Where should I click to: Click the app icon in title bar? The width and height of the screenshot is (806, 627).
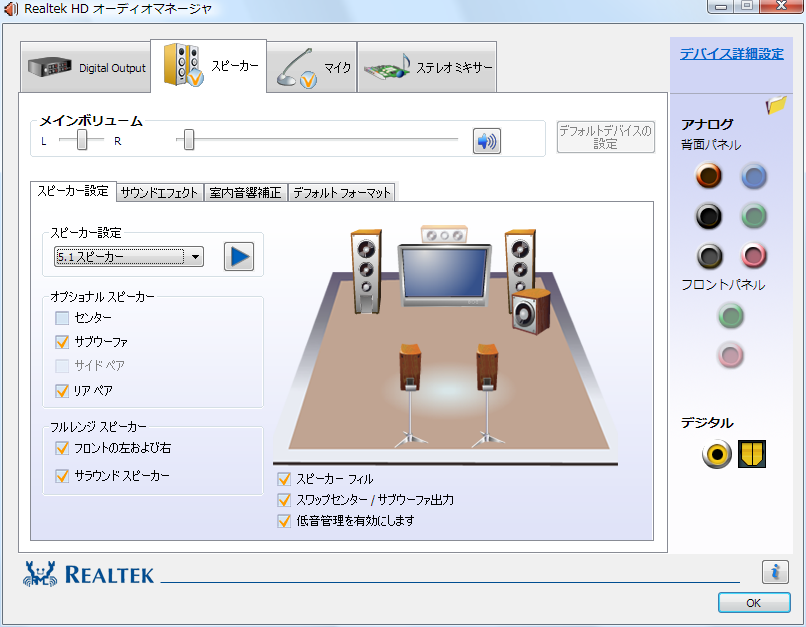11,9
